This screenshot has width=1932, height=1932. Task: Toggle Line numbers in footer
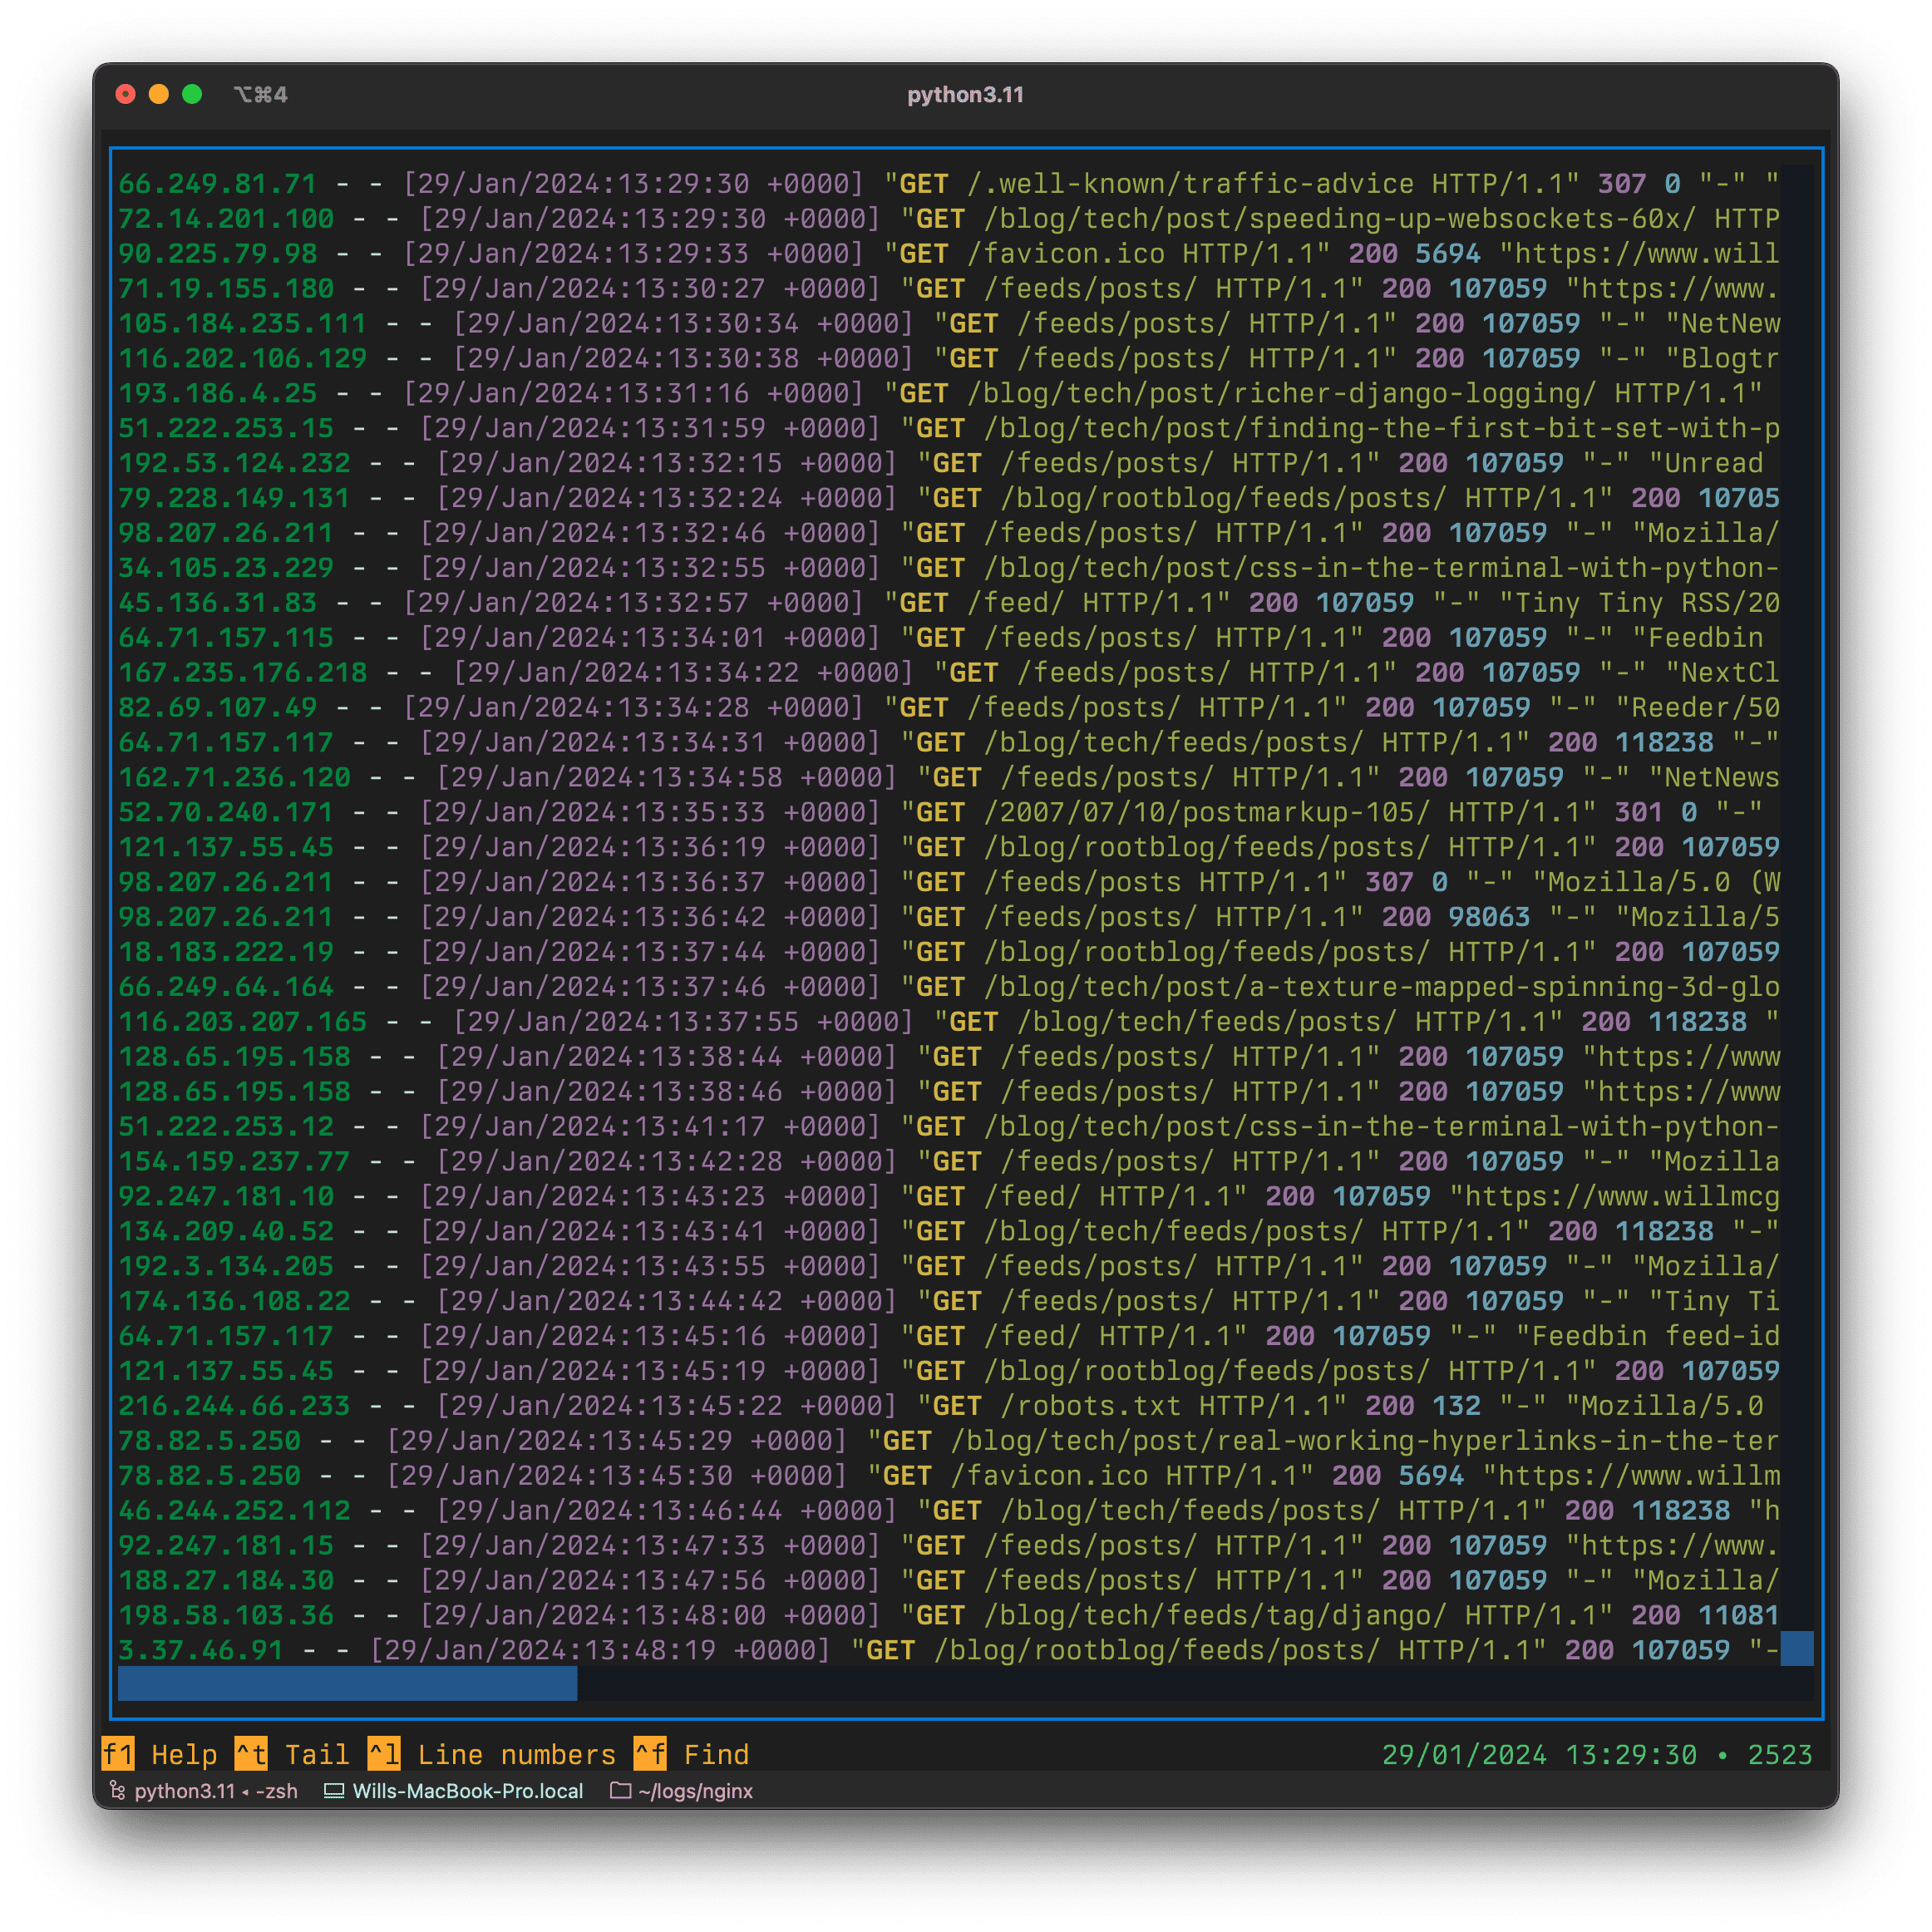tap(491, 1754)
